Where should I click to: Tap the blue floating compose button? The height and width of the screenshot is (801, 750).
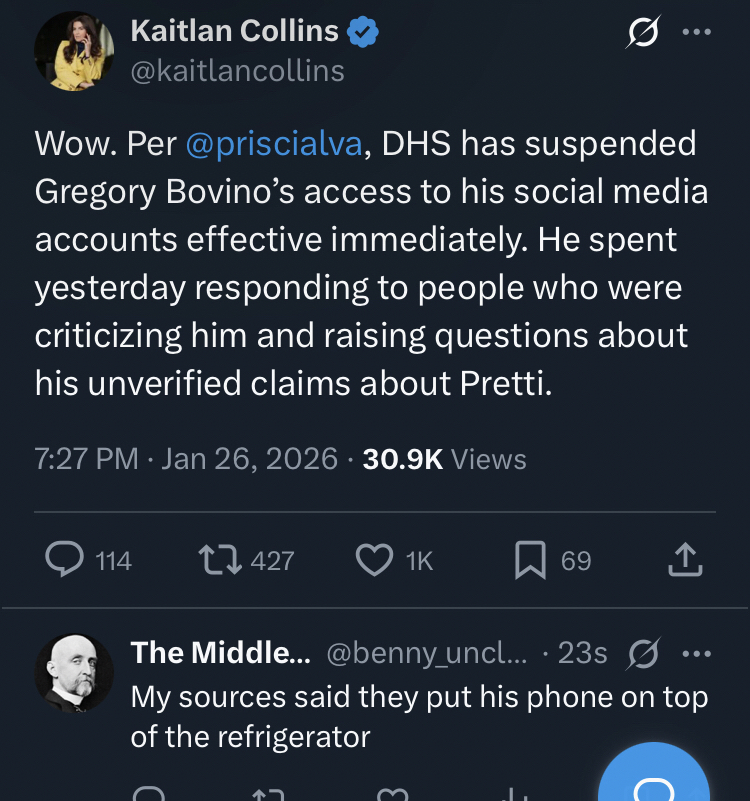click(x=654, y=780)
